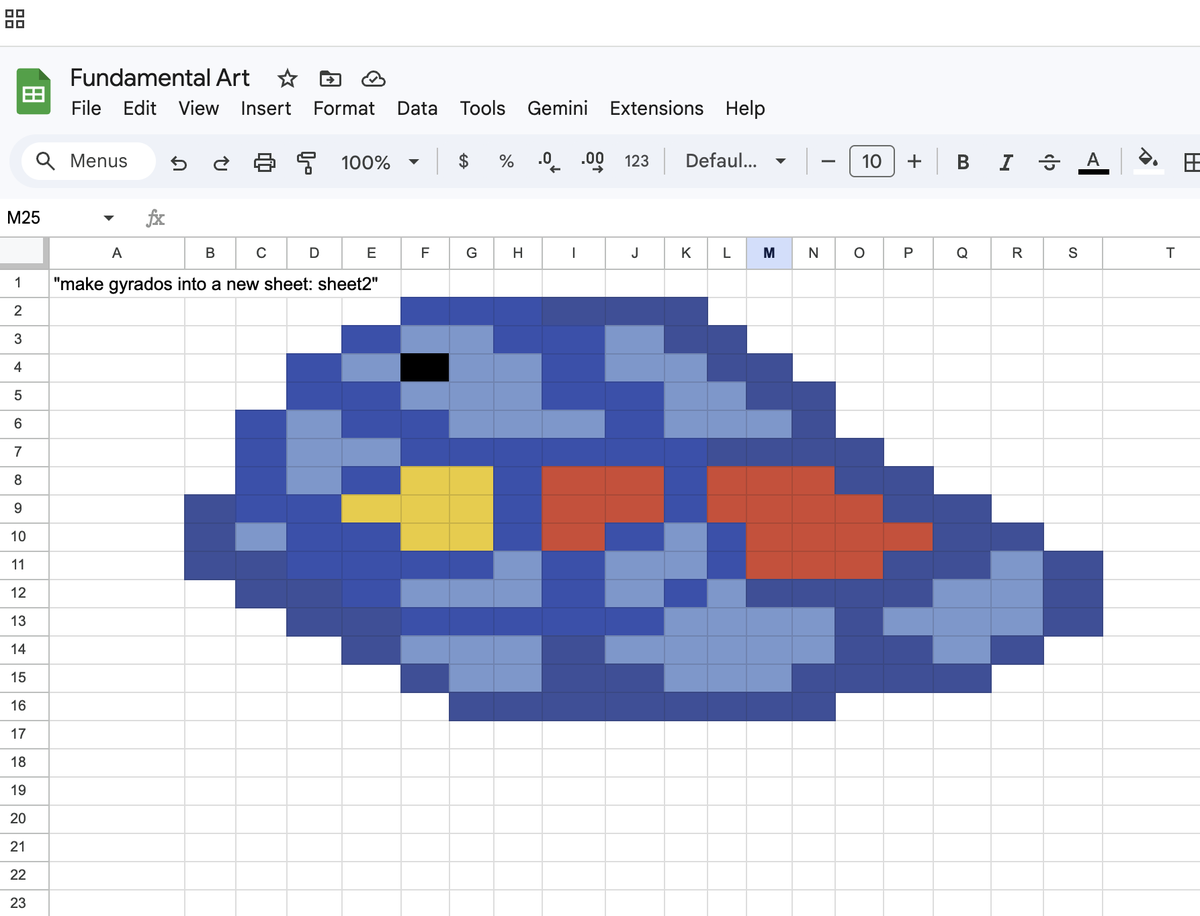Select yellow cell E9
Image resolution: width=1200 pixels, height=916 pixels.
click(x=371, y=508)
